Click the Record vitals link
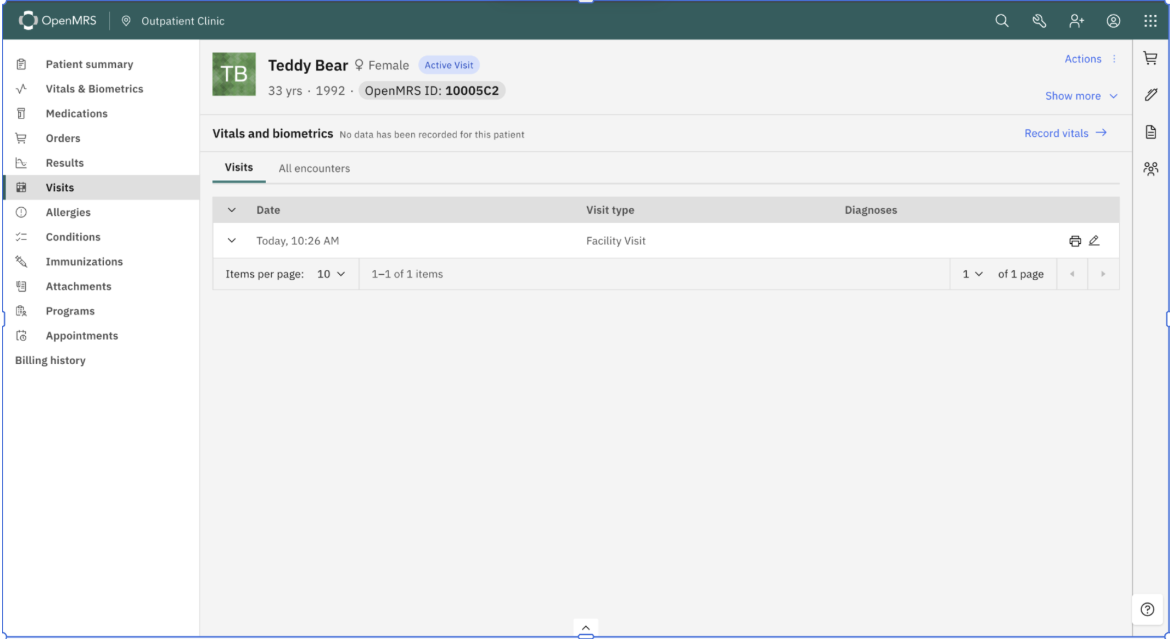Screen dimensions: 1174x644 click(1065, 133)
